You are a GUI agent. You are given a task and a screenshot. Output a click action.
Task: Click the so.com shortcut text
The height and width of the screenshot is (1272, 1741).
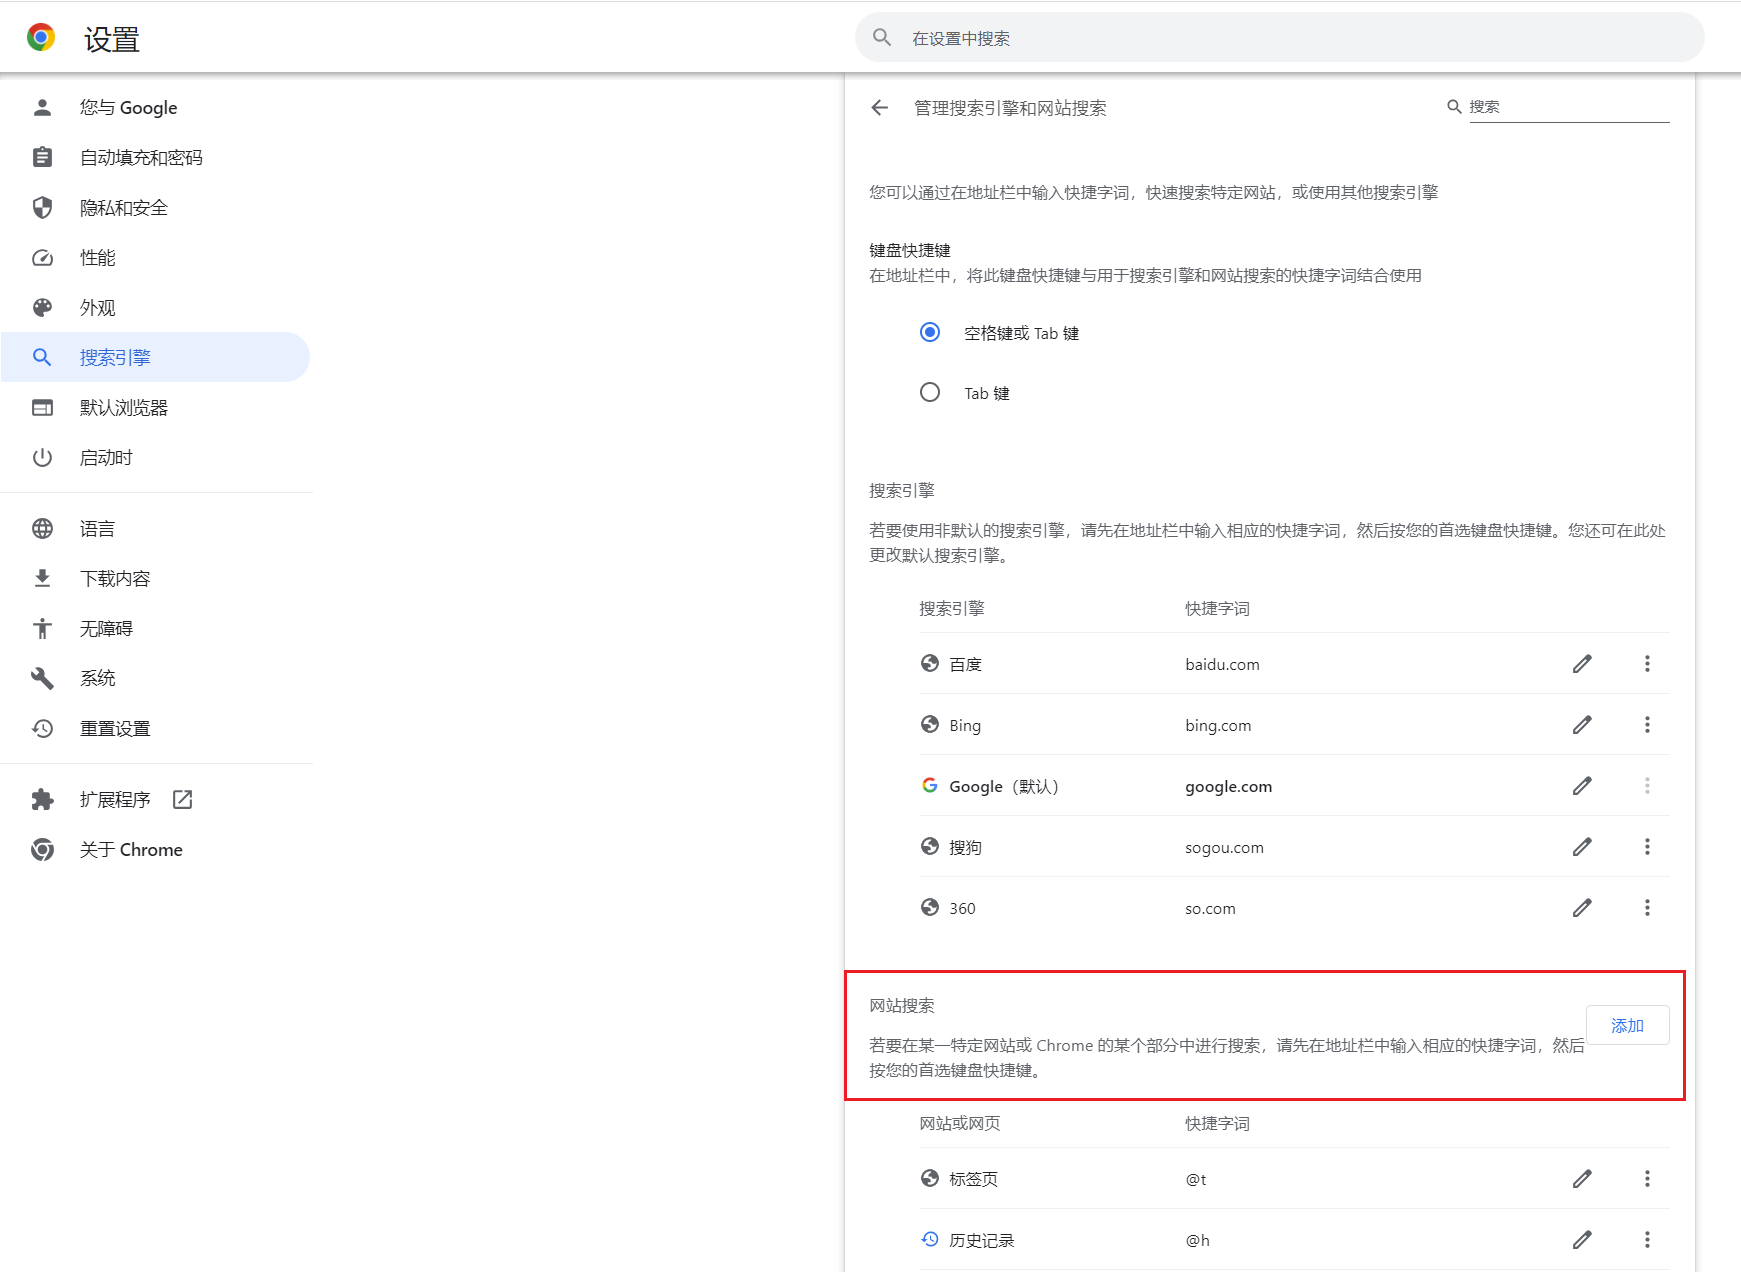point(1210,909)
